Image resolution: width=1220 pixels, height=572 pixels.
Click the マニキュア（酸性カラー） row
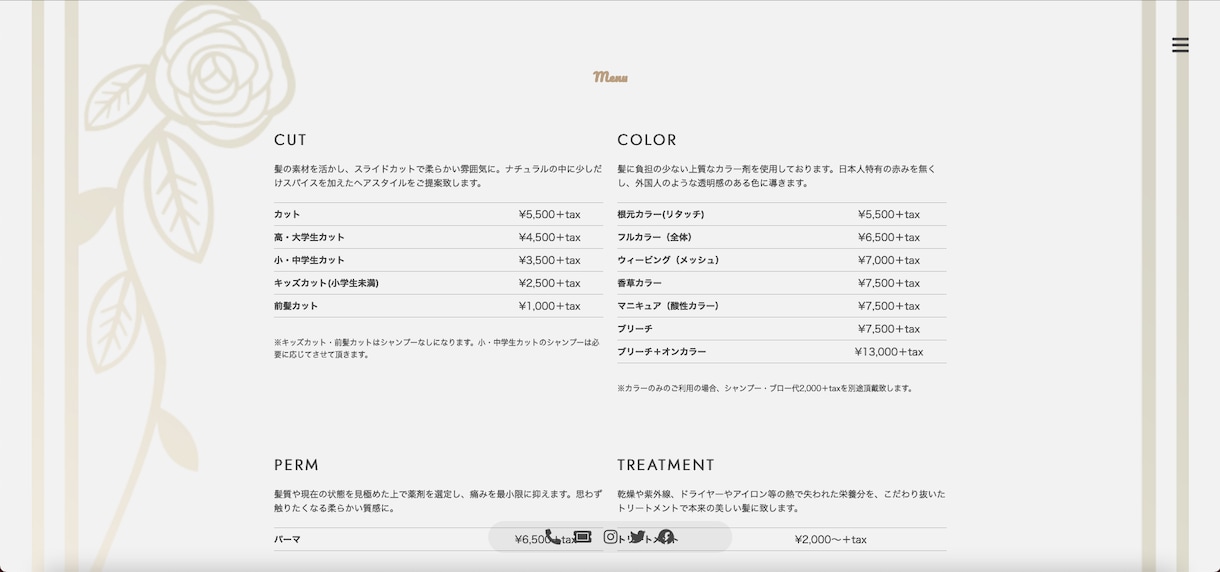coord(781,306)
